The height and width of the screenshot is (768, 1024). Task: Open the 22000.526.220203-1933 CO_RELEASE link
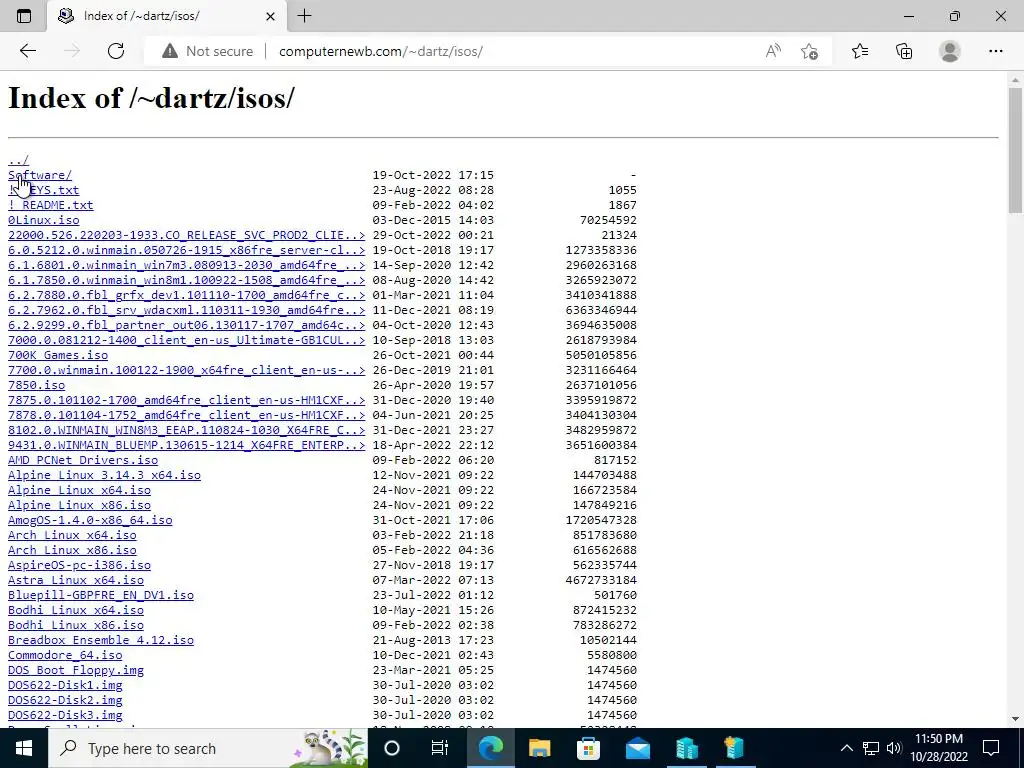[186, 235]
